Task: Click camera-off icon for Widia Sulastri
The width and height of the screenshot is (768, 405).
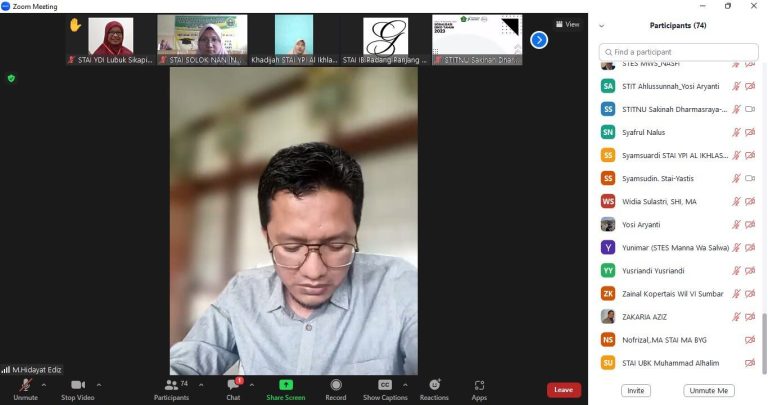Action: coord(750,201)
